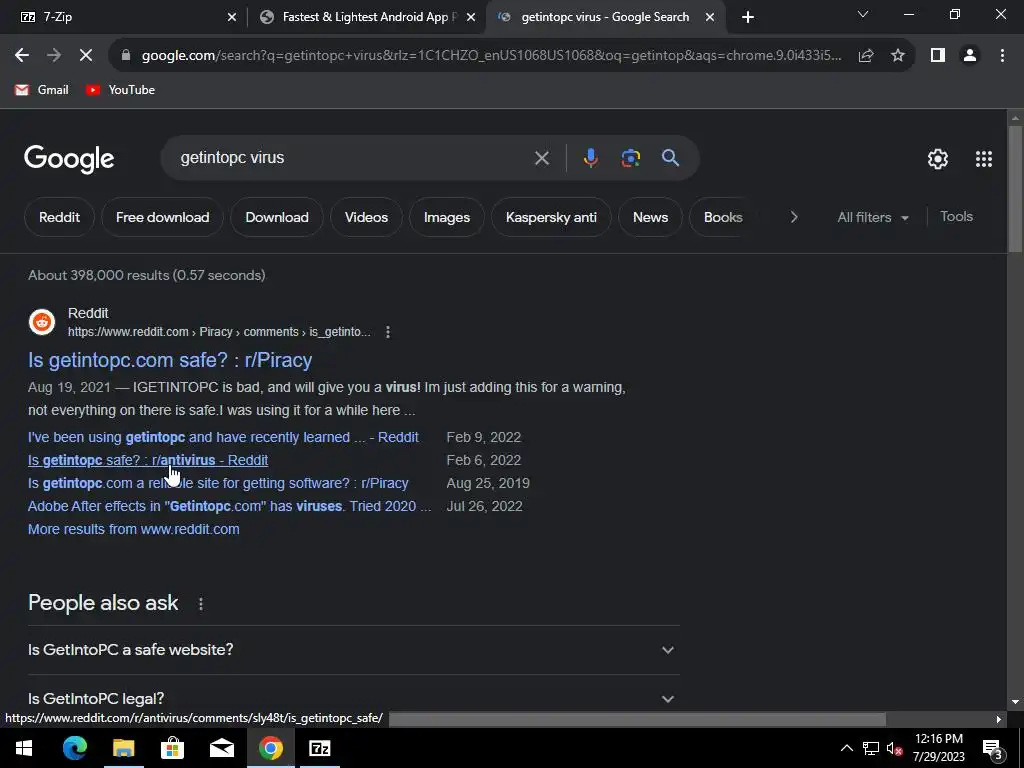
Task: Switch to Books results
Action: (x=723, y=217)
